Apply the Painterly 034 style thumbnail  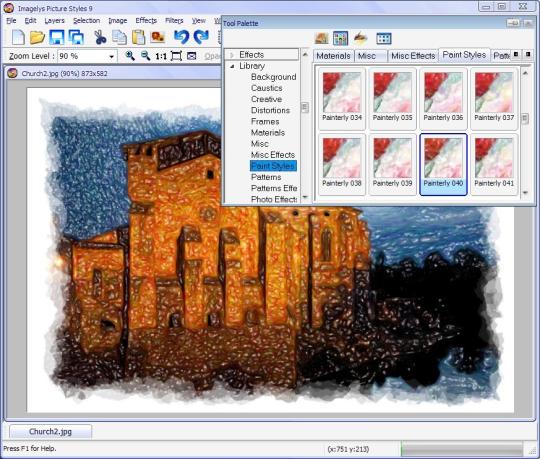pyautogui.click(x=342, y=98)
